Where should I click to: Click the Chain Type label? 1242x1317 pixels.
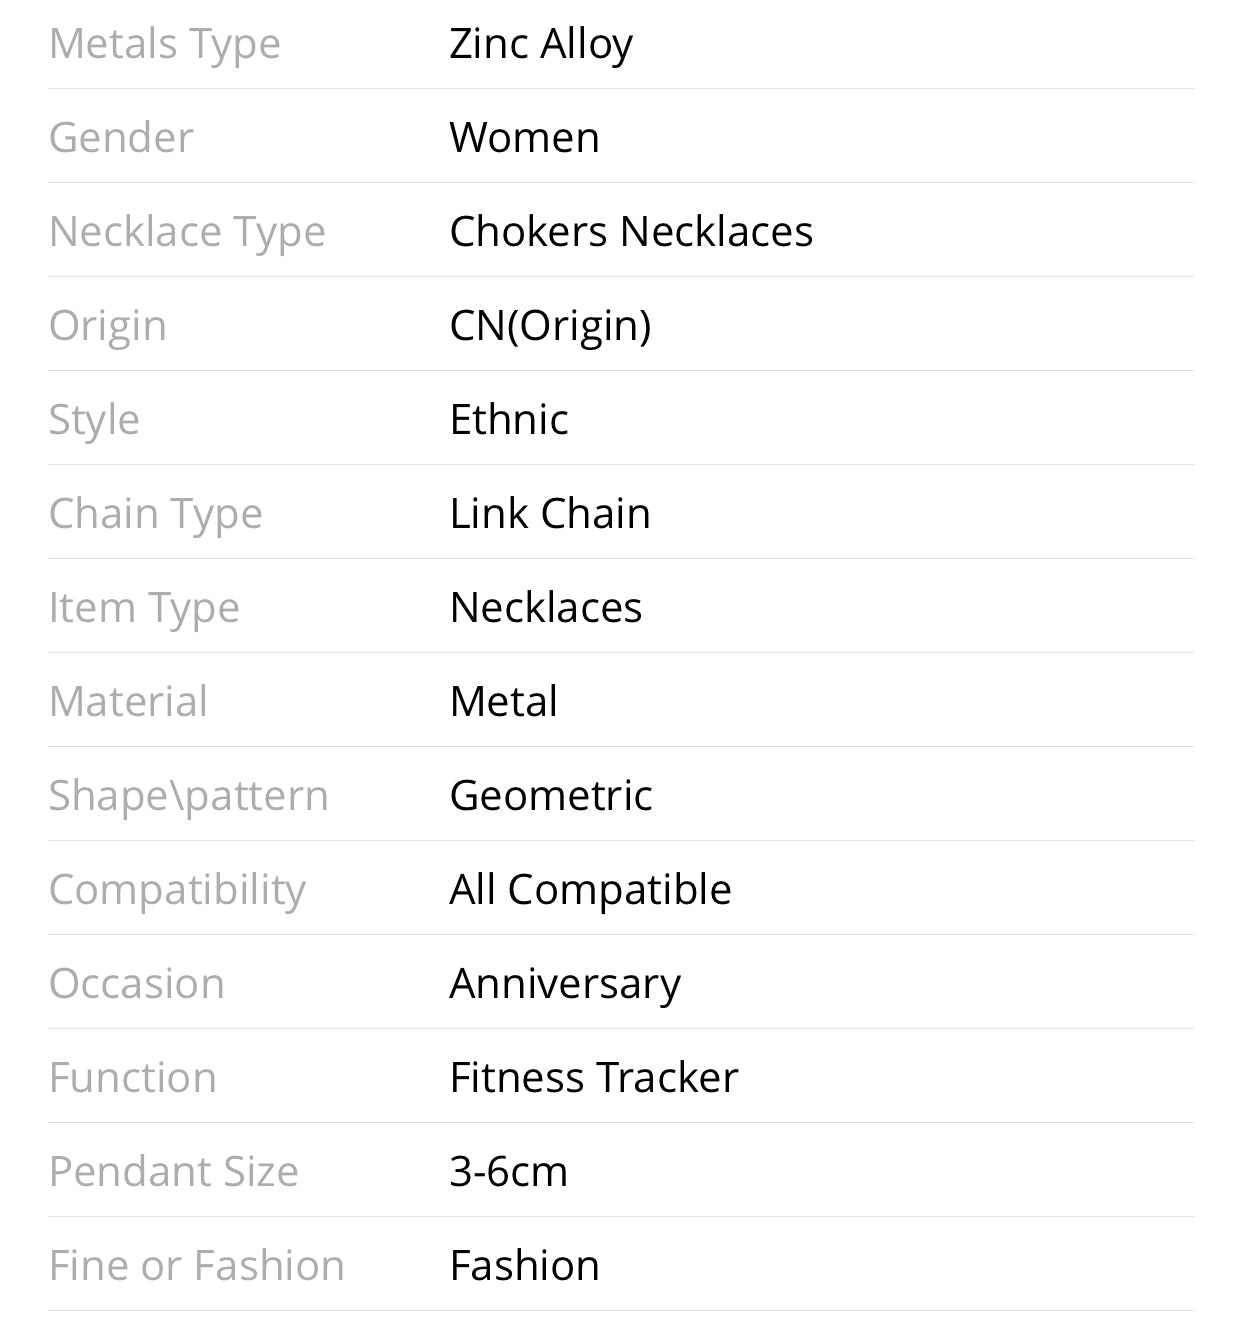[155, 514]
